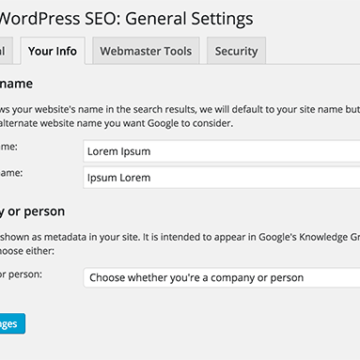
Task: Open the company or person dropdown
Action: pyautogui.click(x=222, y=277)
